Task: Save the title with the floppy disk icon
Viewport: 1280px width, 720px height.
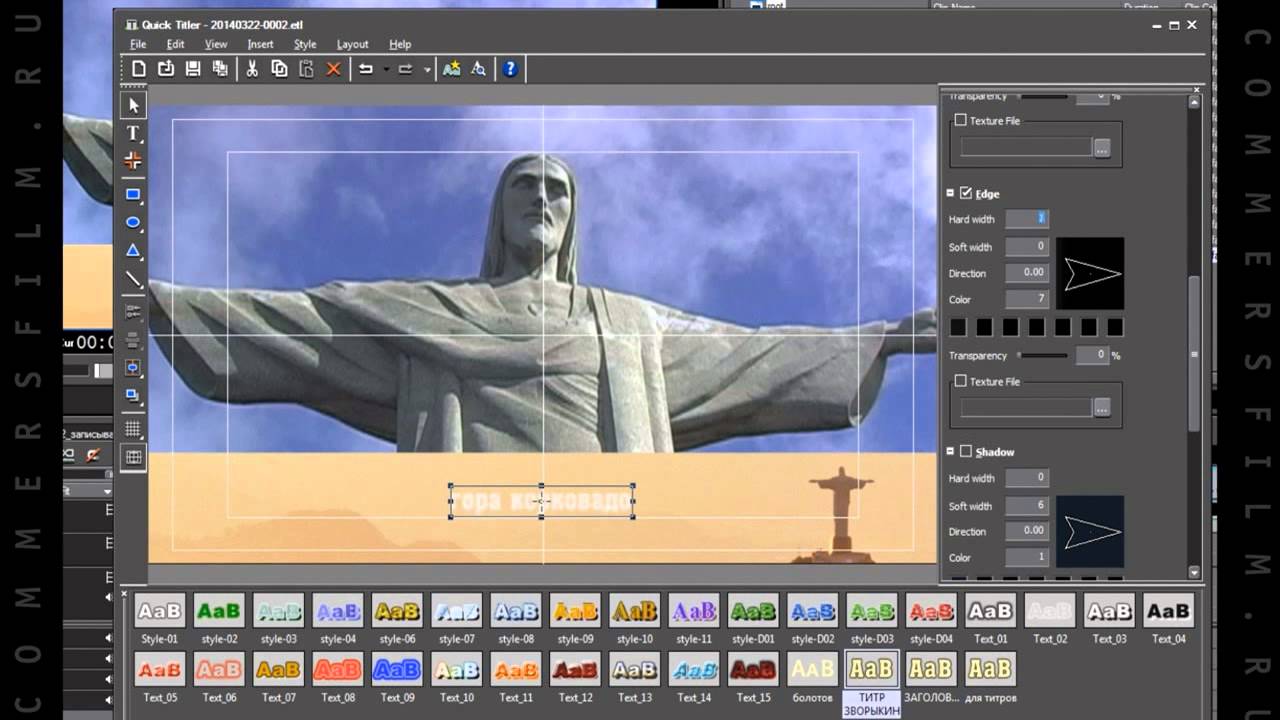Action: pos(193,69)
